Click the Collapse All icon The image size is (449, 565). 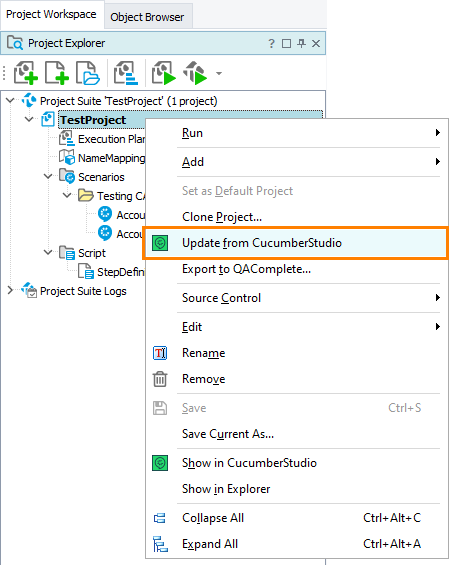point(160,518)
